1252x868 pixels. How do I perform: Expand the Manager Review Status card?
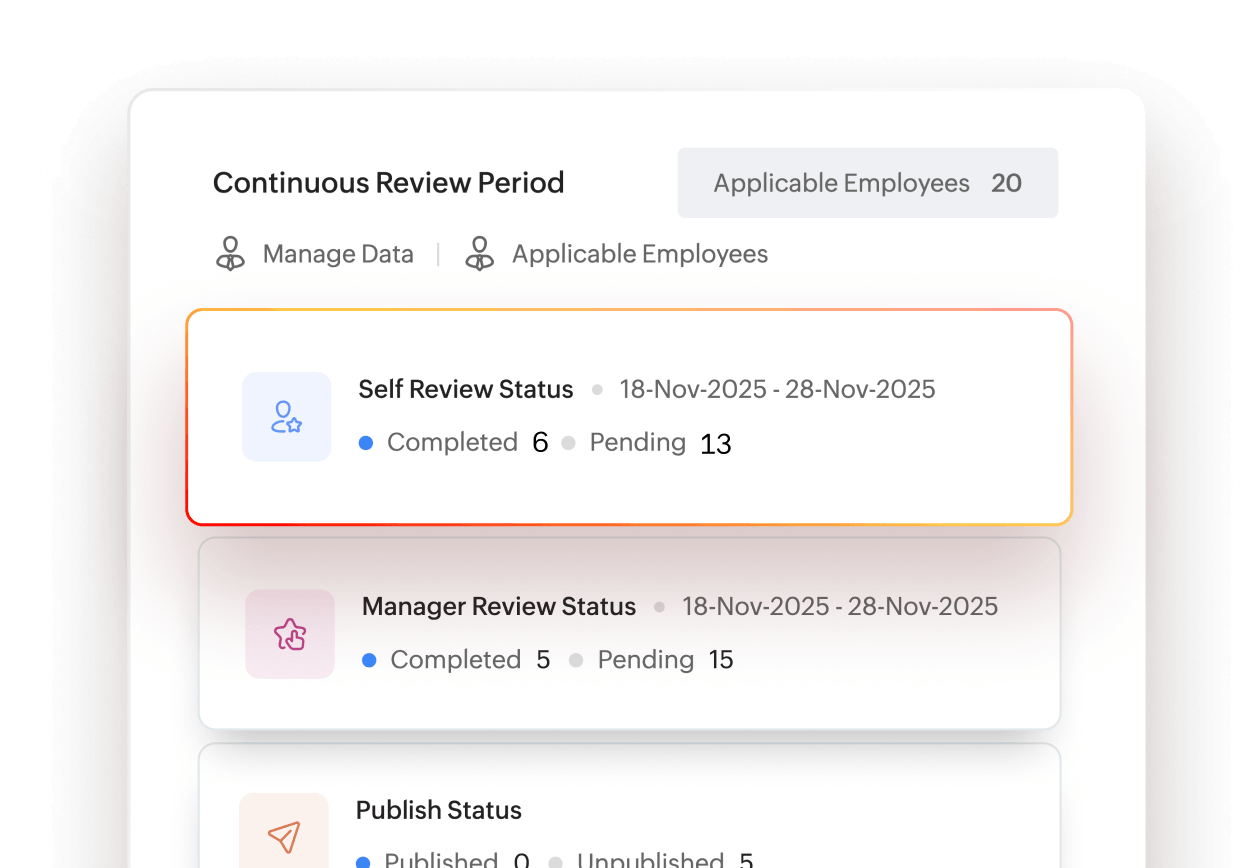point(628,632)
